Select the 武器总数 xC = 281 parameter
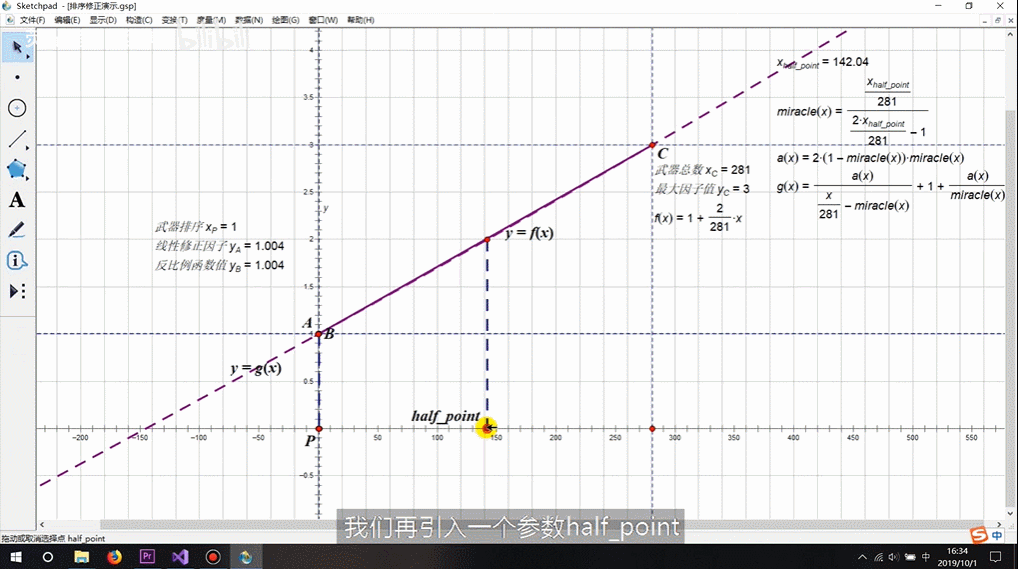The height and width of the screenshot is (569, 1018). click(702, 170)
